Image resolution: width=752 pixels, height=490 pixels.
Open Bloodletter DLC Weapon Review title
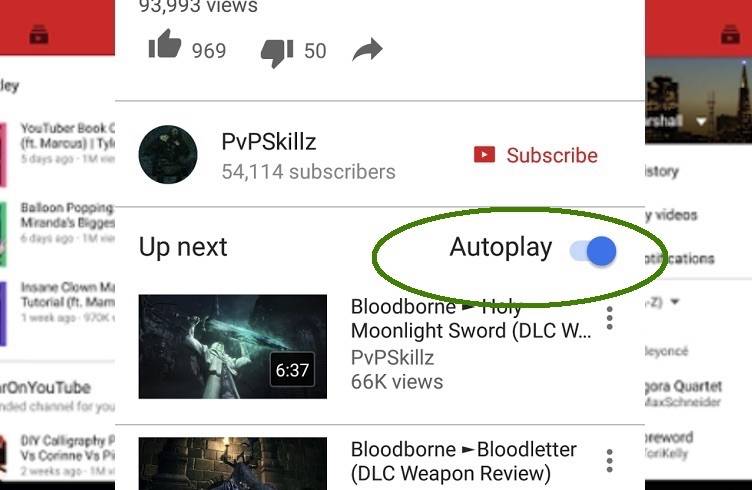(463, 461)
